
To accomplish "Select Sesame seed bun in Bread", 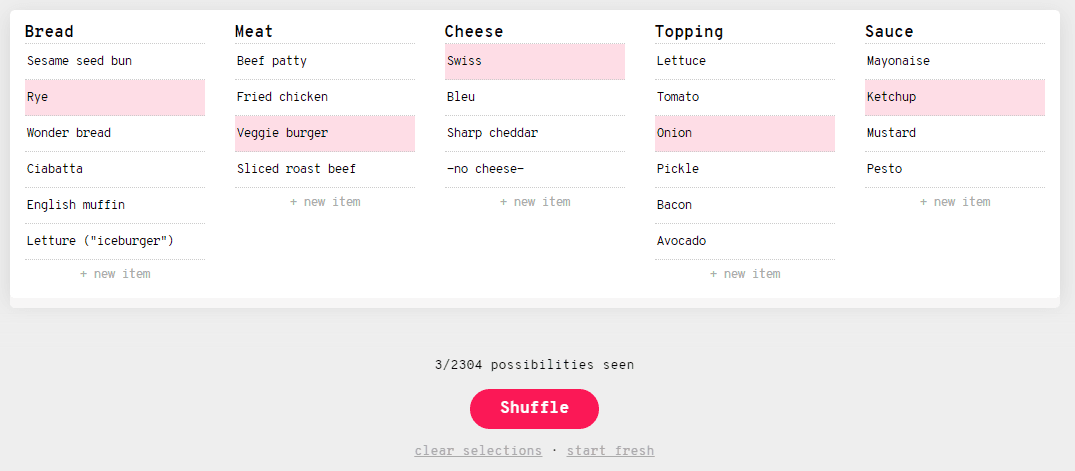I will (x=115, y=61).
